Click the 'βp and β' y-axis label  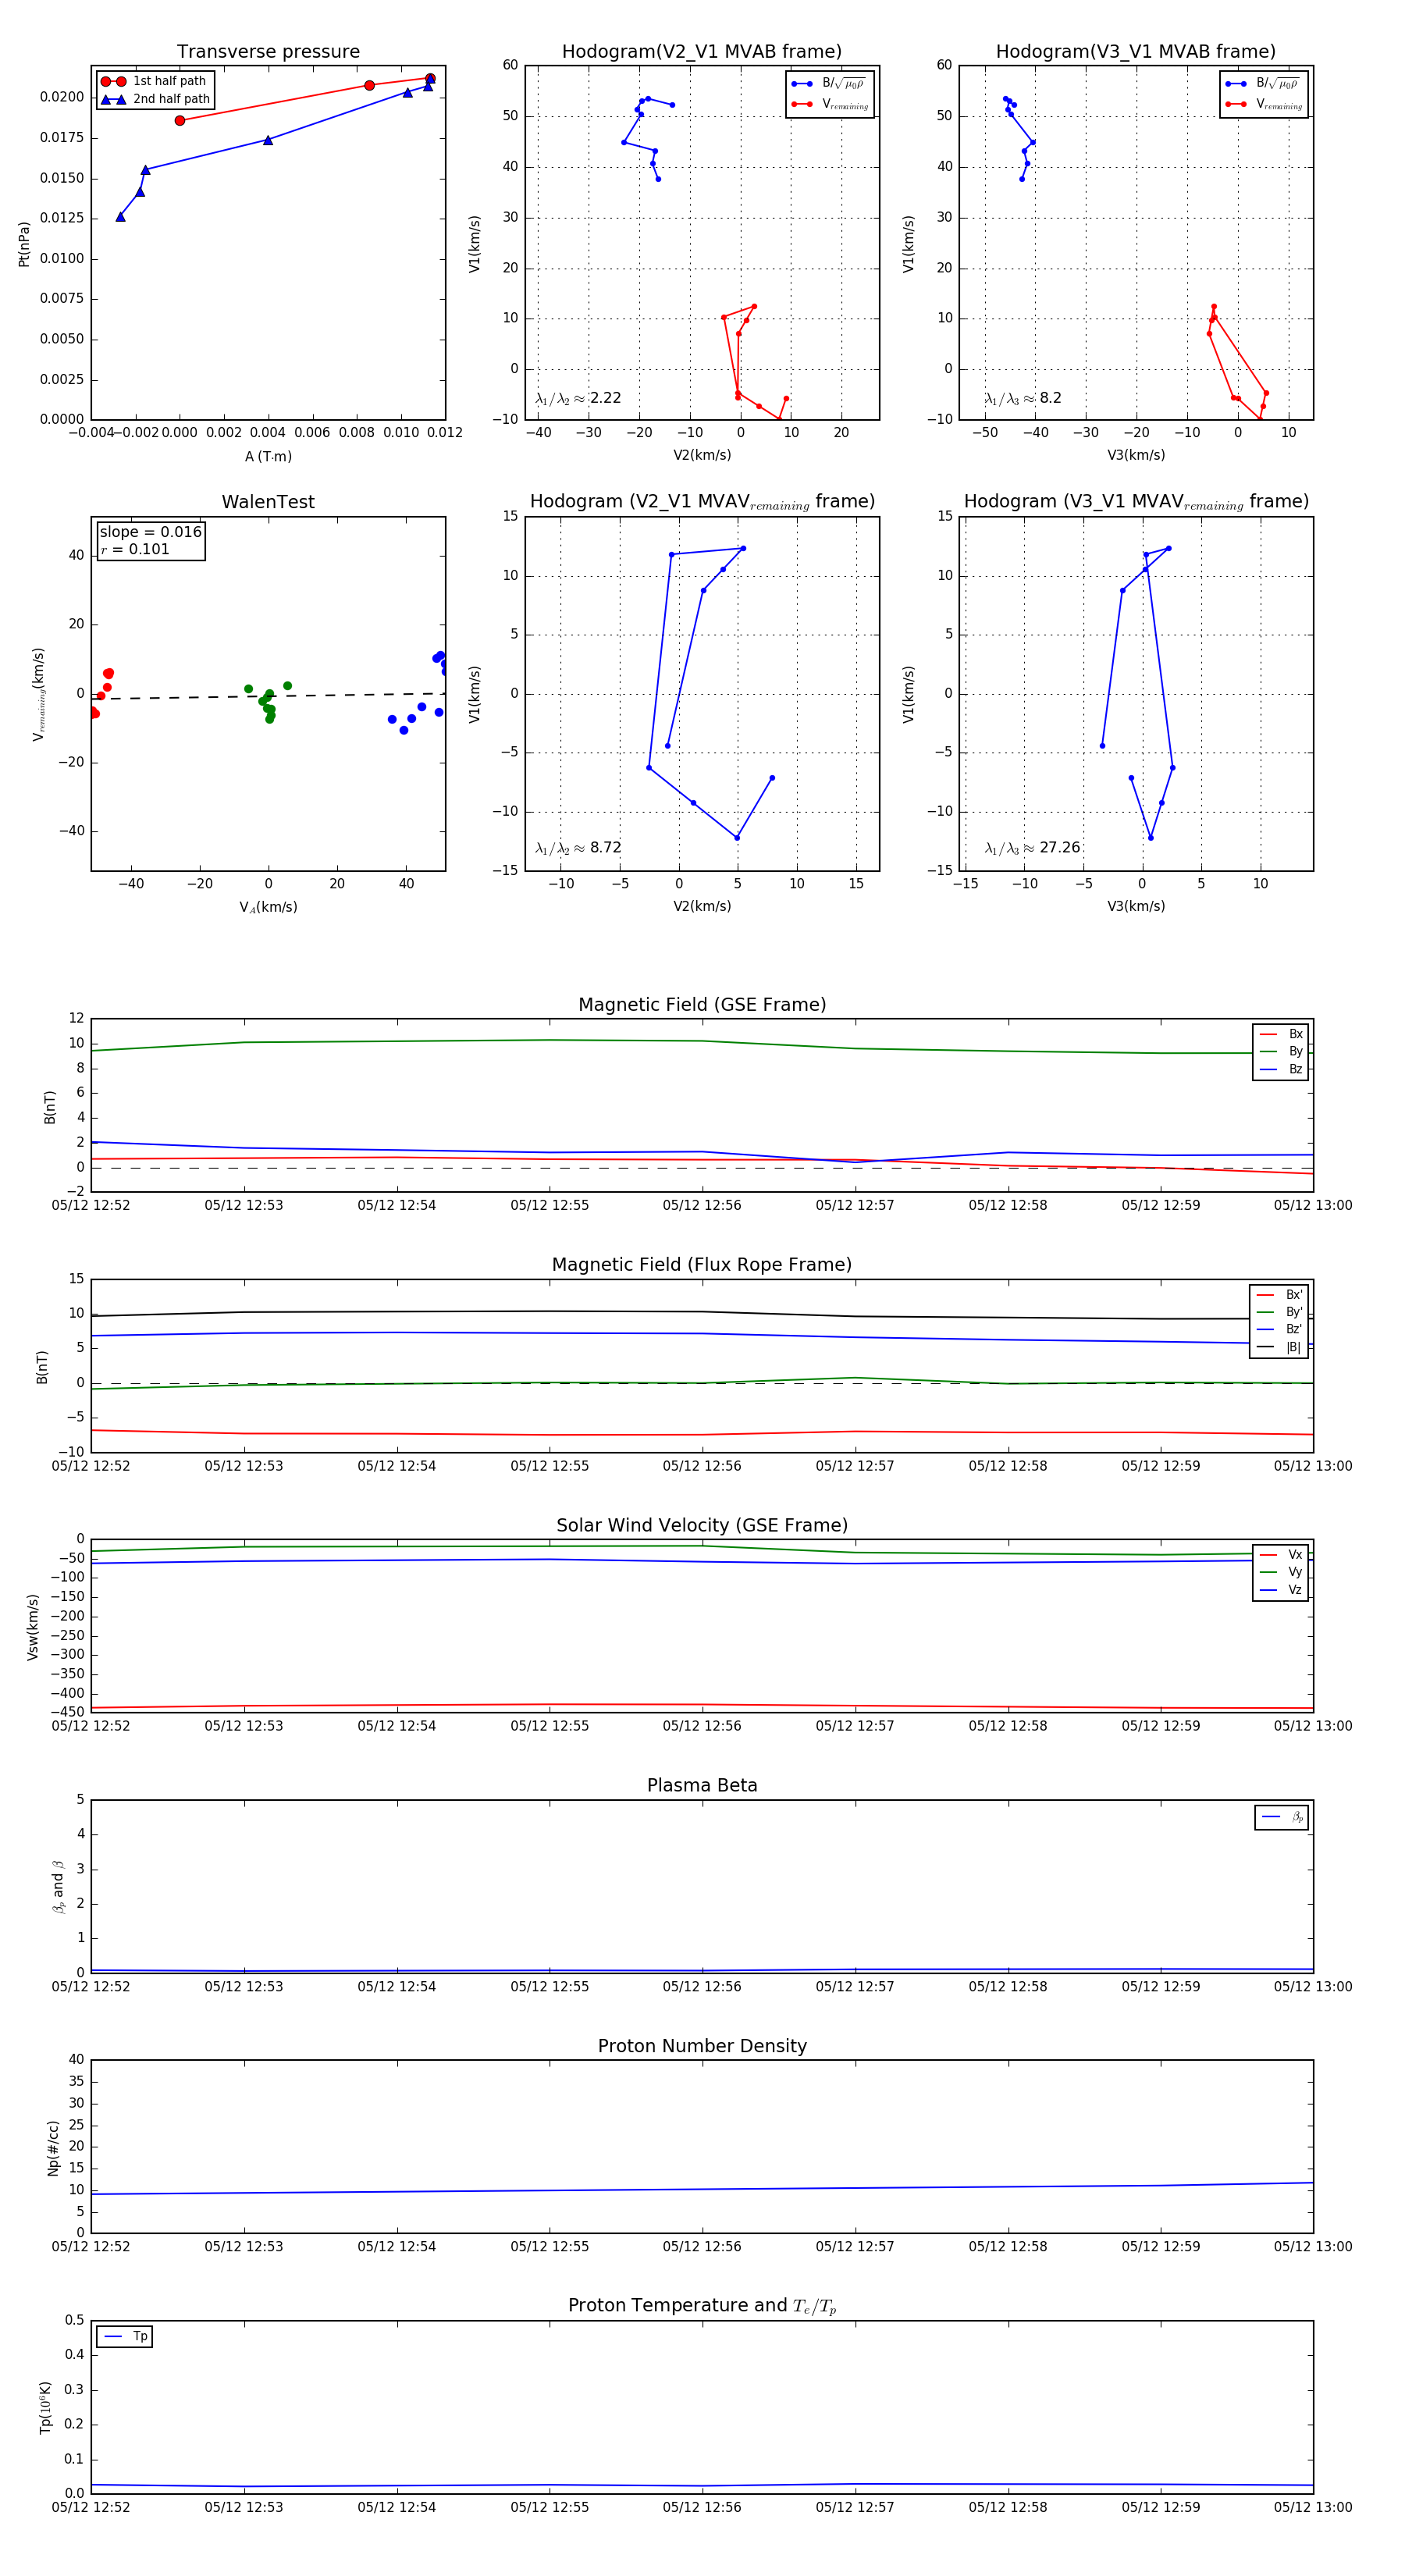coord(58,1886)
